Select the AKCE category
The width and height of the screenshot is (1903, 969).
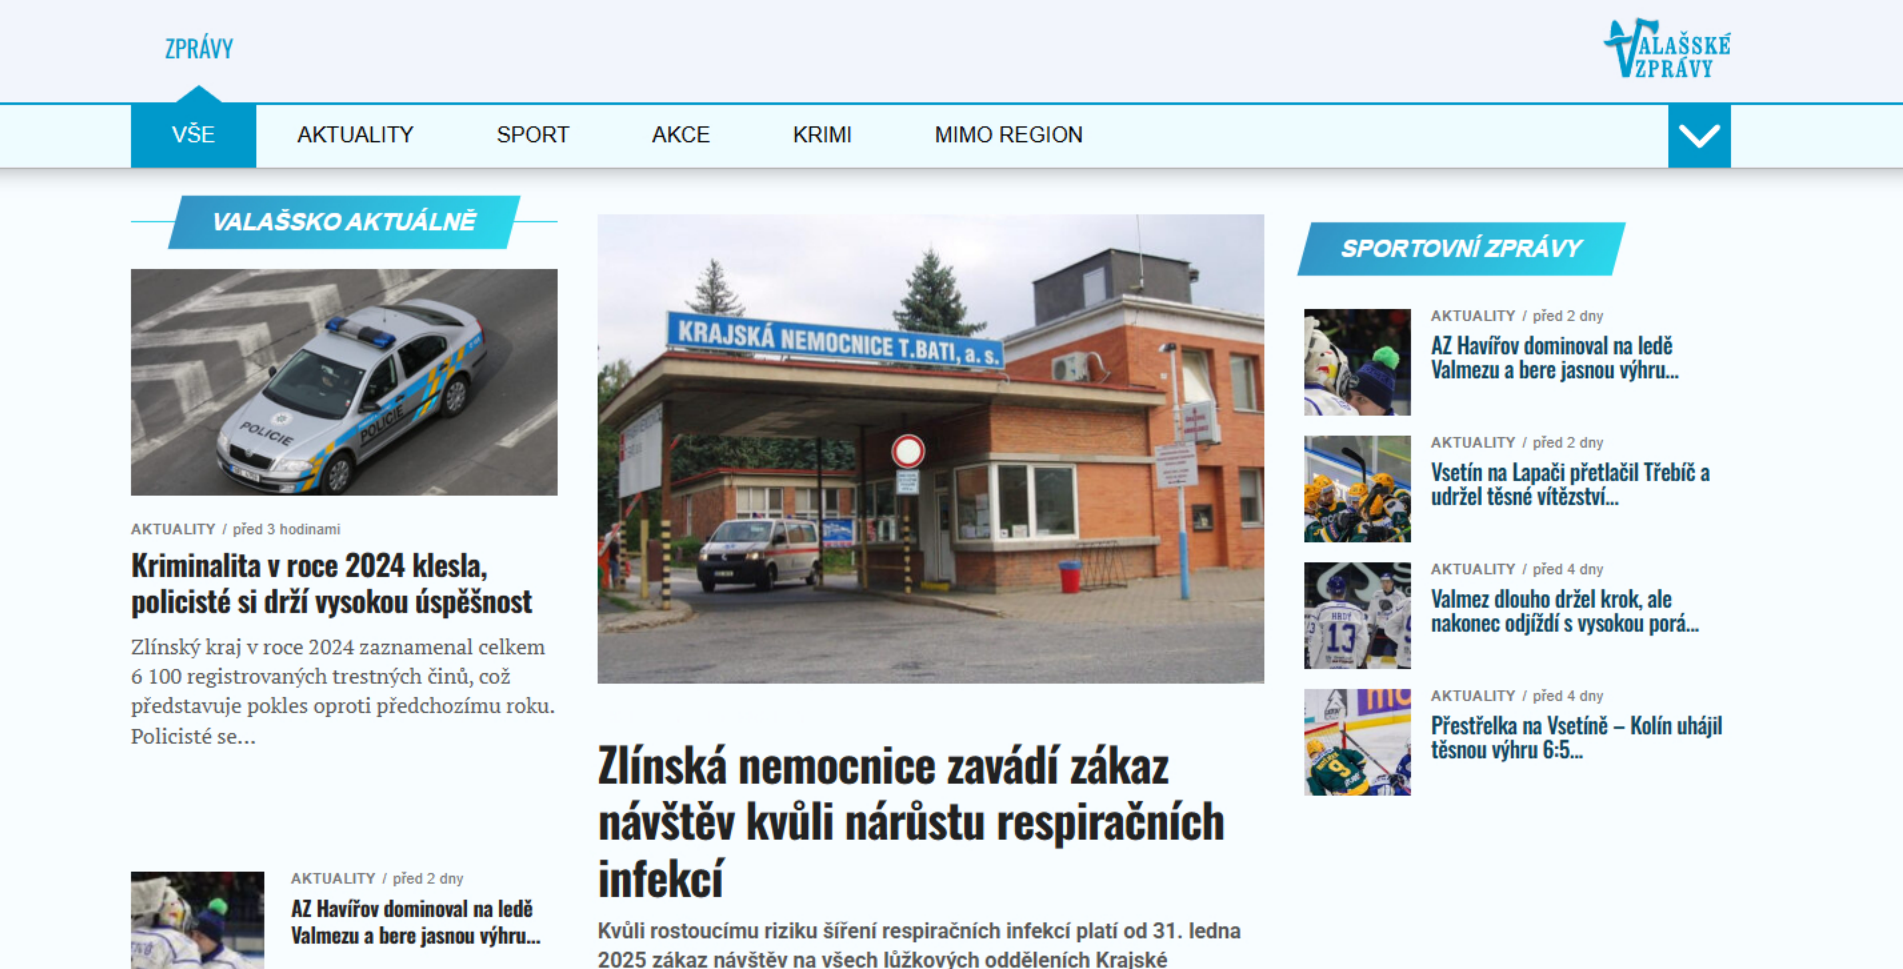coord(681,134)
